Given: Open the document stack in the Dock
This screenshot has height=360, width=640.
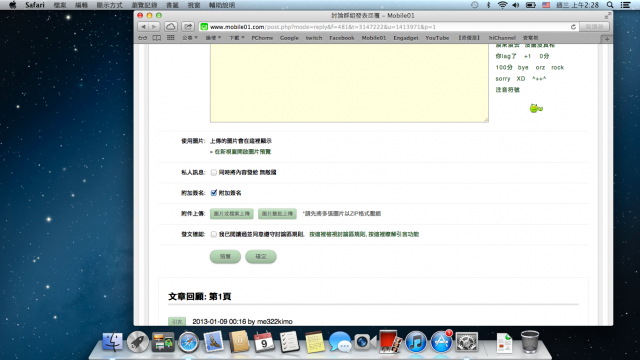Looking at the screenshot, I should point(504,342).
